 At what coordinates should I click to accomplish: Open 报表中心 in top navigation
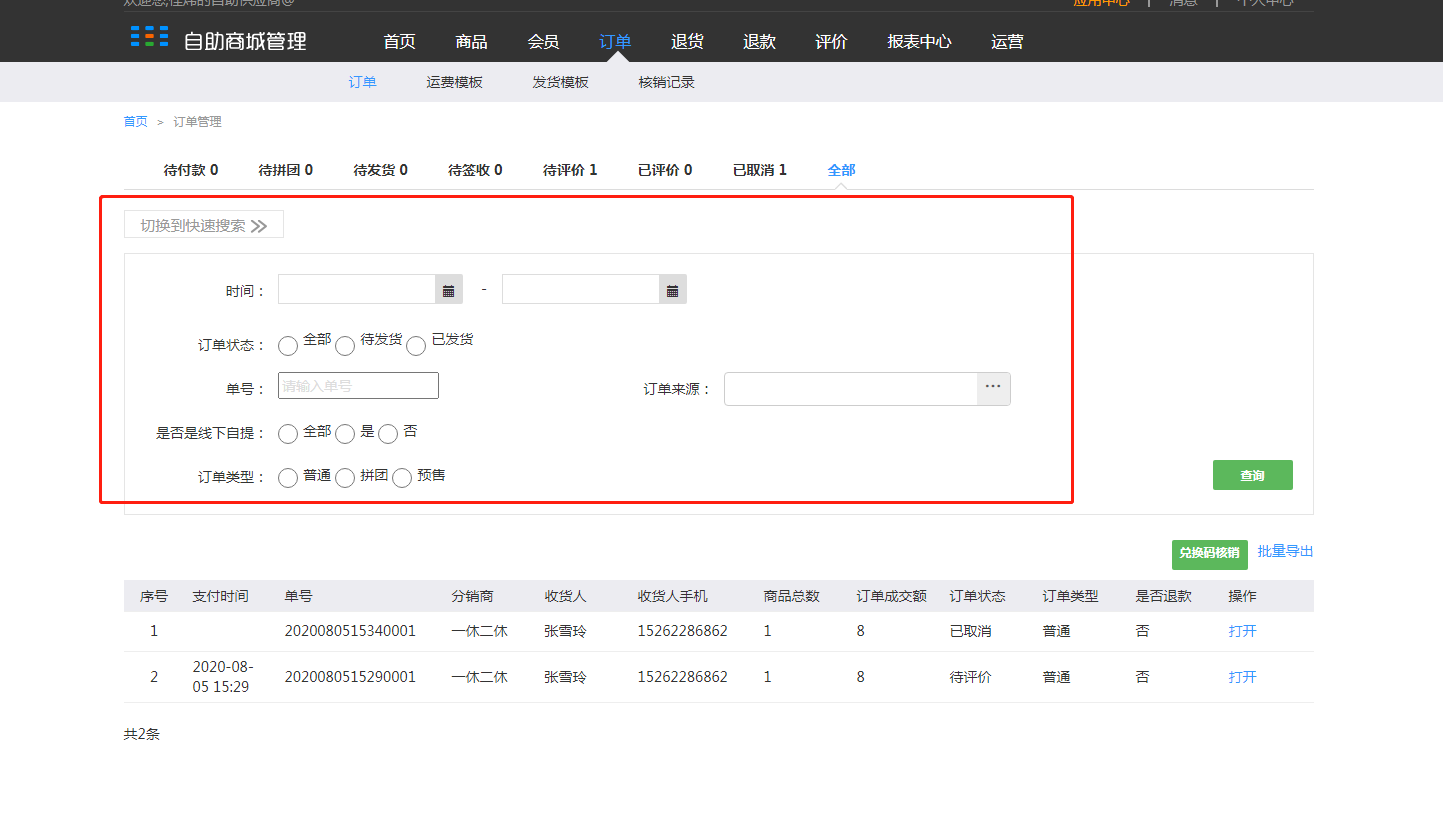[919, 42]
